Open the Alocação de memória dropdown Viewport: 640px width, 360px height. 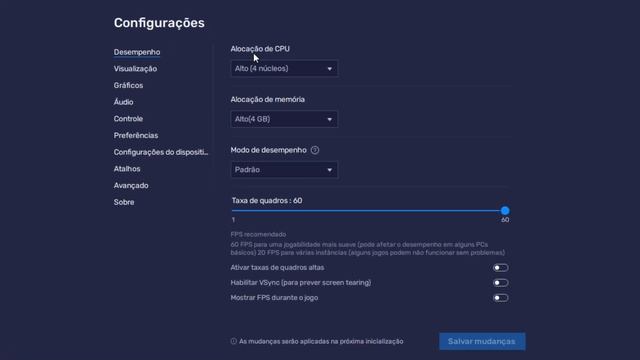coord(284,119)
